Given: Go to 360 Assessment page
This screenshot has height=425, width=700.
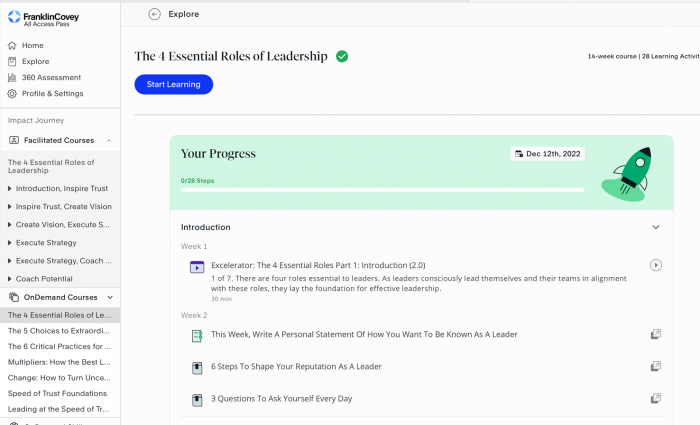Looking at the screenshot, I should click(43, 77).
